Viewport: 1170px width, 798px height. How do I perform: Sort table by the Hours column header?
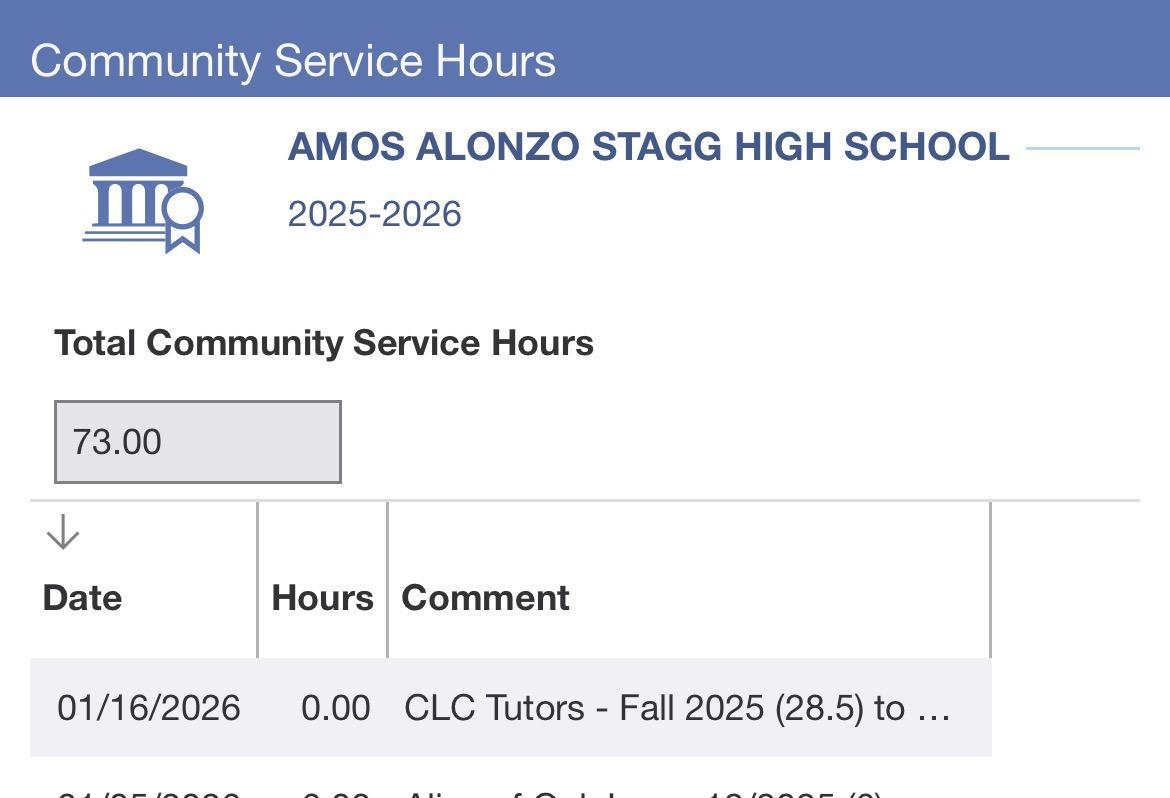[x=322, y=598]
